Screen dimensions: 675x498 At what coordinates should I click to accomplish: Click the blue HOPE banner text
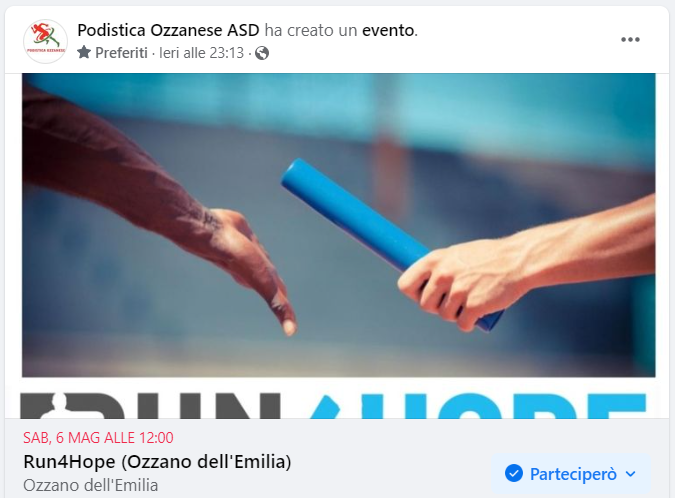pos(478,406)
